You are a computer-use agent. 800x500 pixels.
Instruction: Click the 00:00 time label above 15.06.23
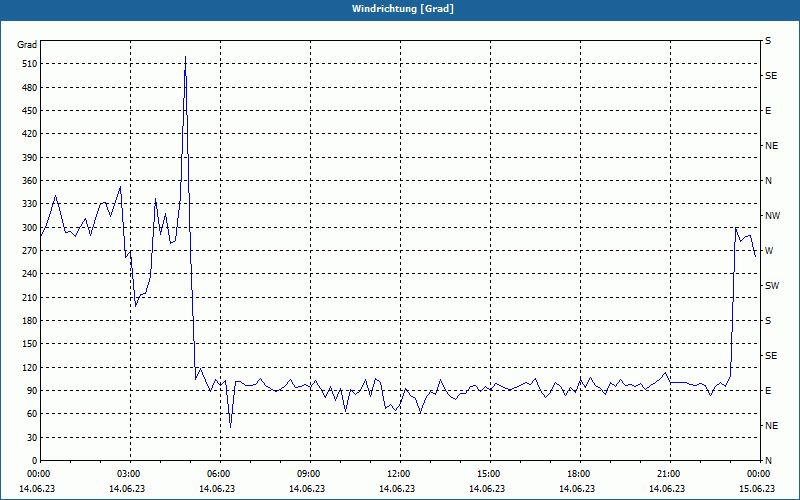pos(759,474)
